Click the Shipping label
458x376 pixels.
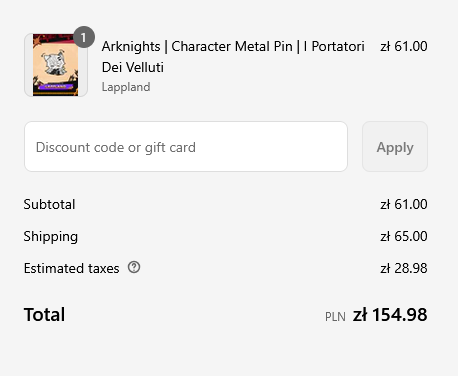pyautogui.click(x=51, y=237)
